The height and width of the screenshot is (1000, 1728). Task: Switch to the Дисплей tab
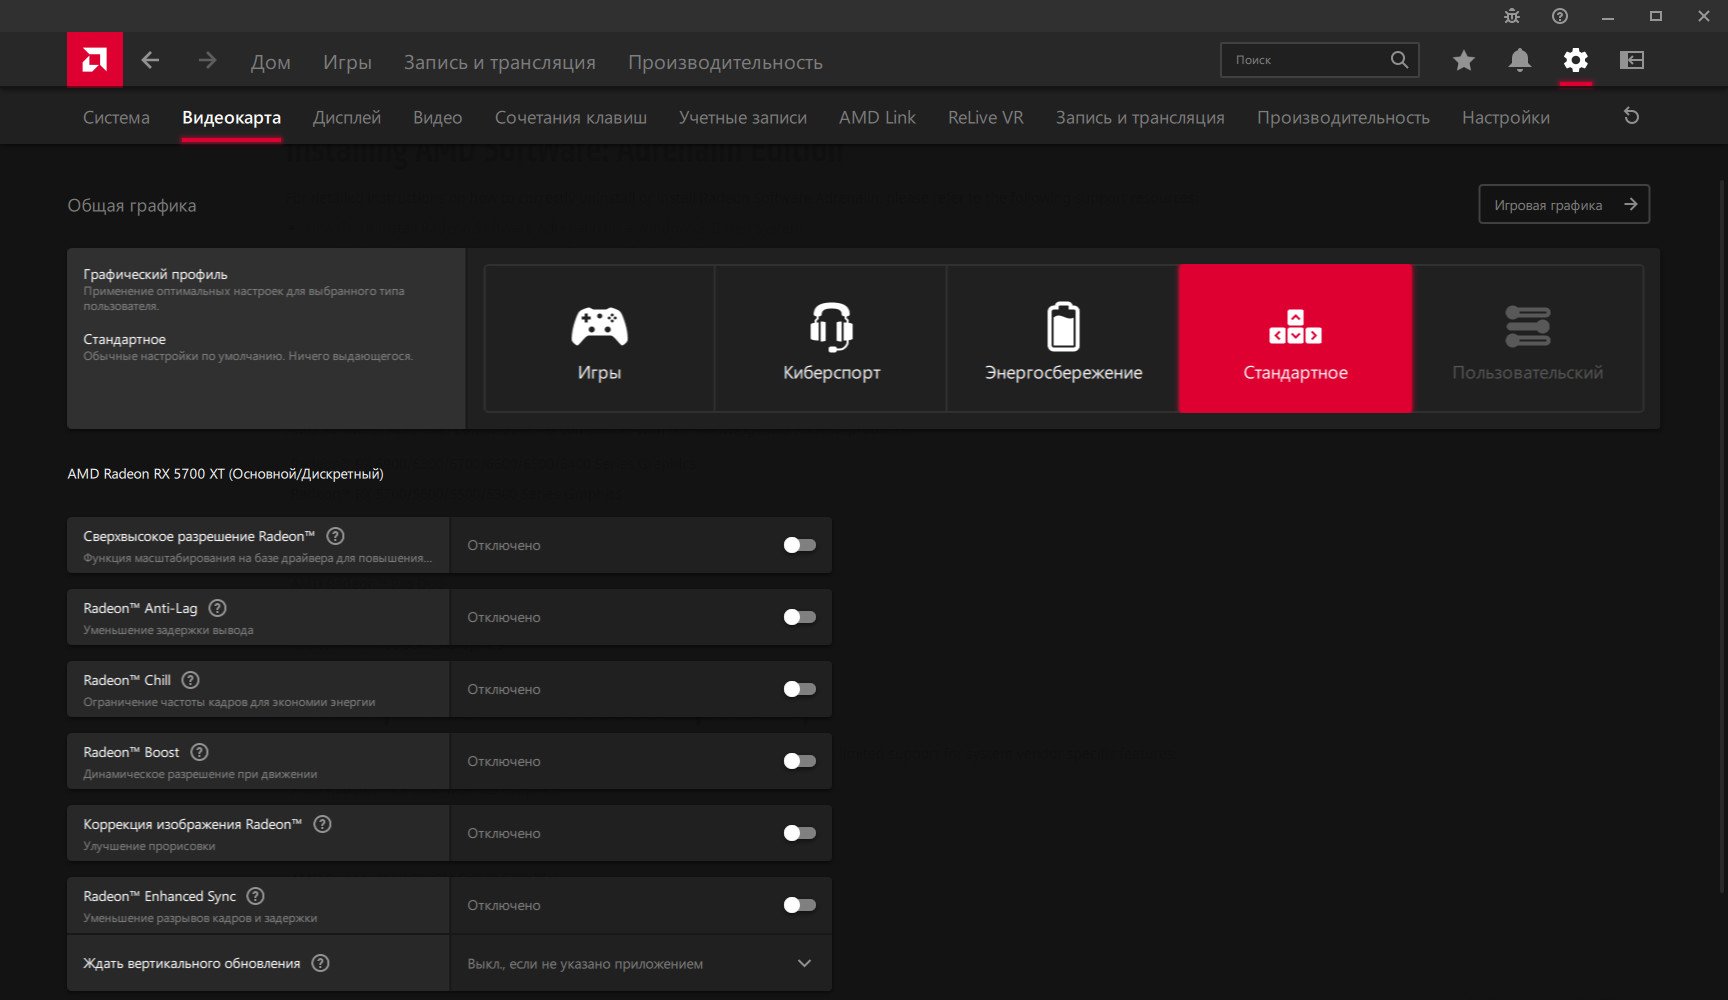pos(347,117)
